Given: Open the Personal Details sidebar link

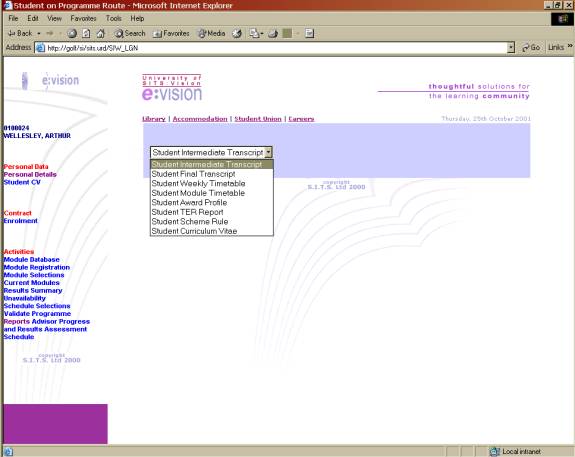Looking at the screenshot, I should pyautogui.click(x=30, y=174).
